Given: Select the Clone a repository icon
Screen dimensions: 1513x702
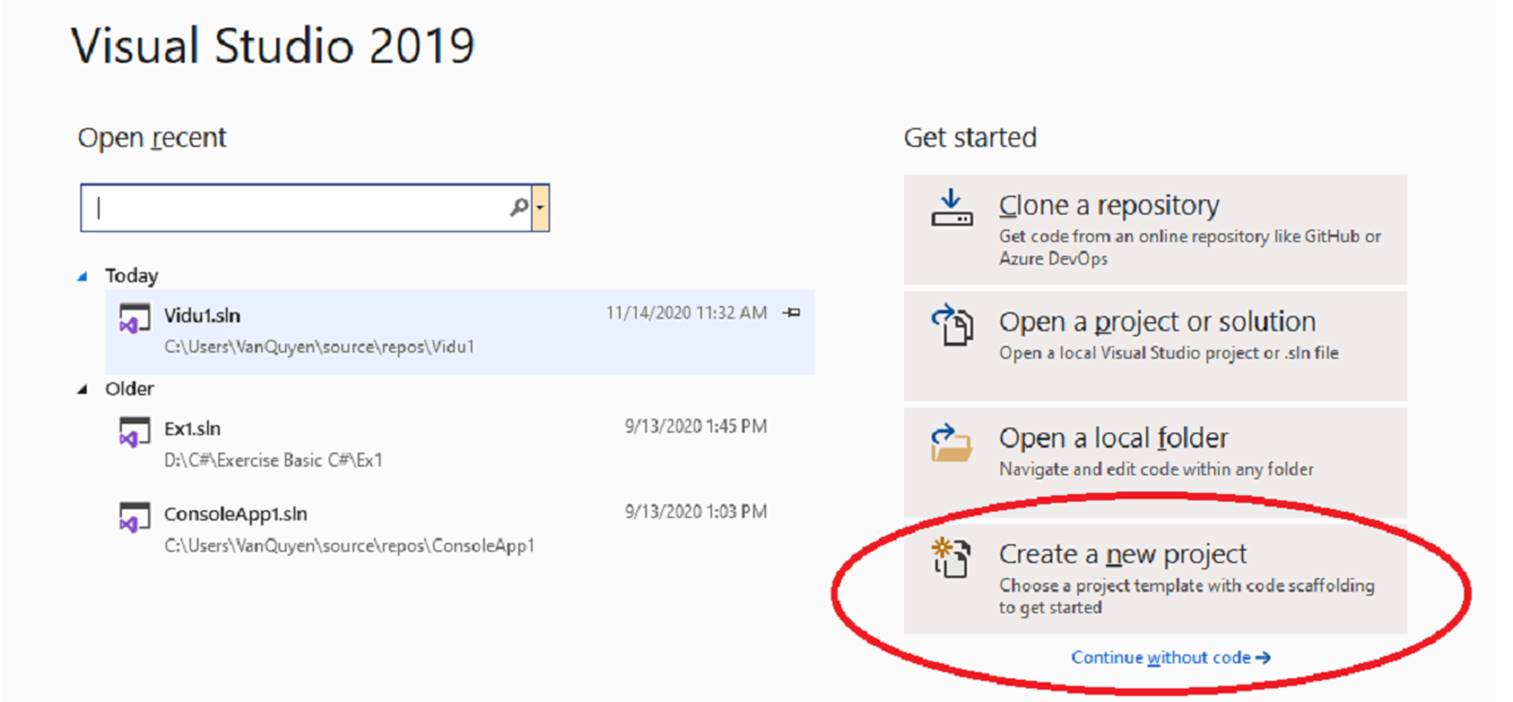Looking at the screenshot, I should (952, 207).
